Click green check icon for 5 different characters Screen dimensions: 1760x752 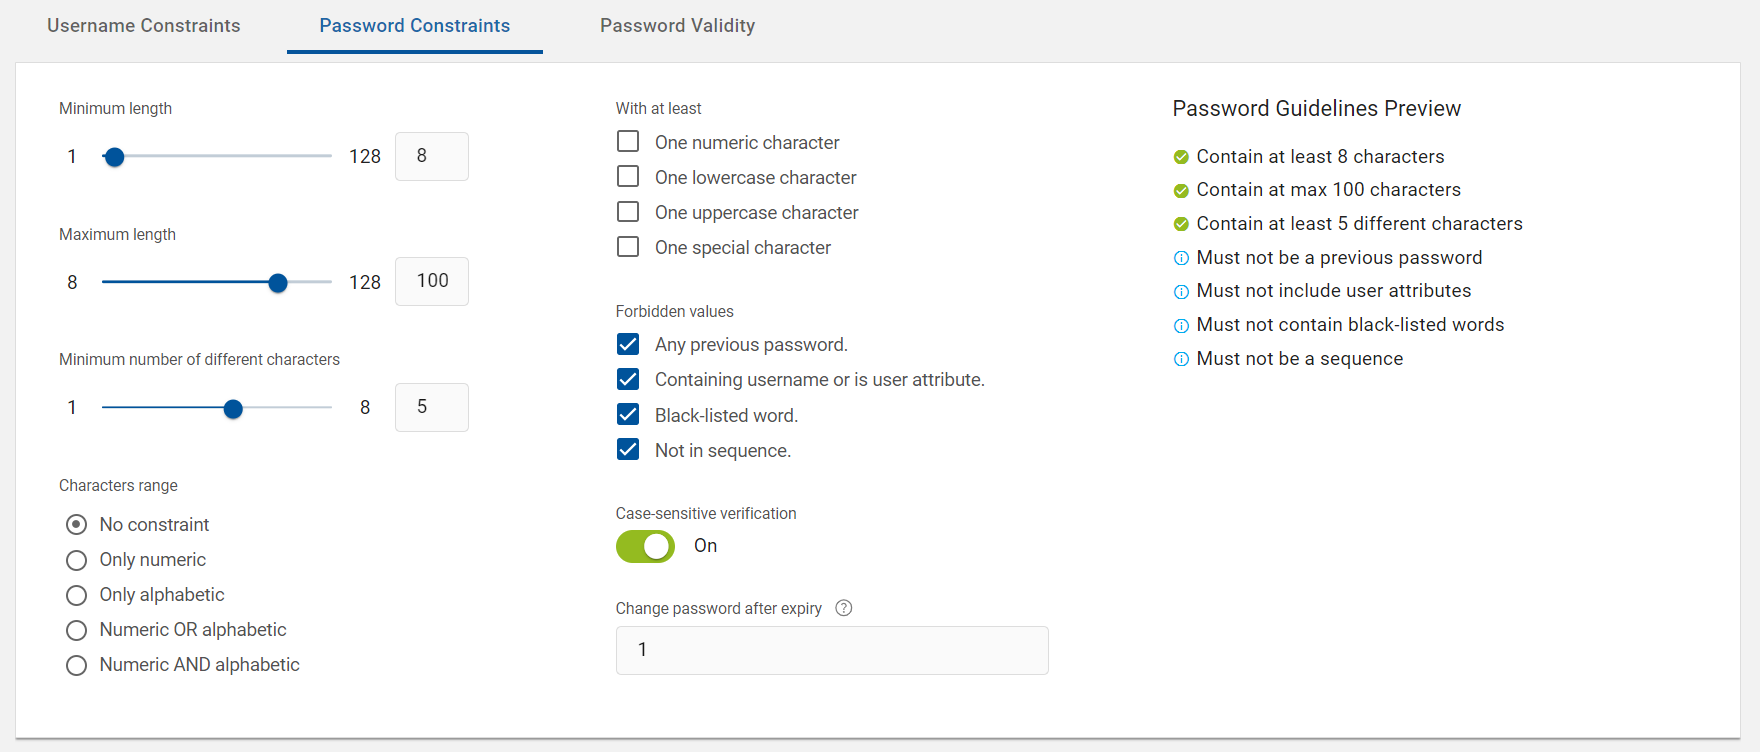(x=1181, y=224)
